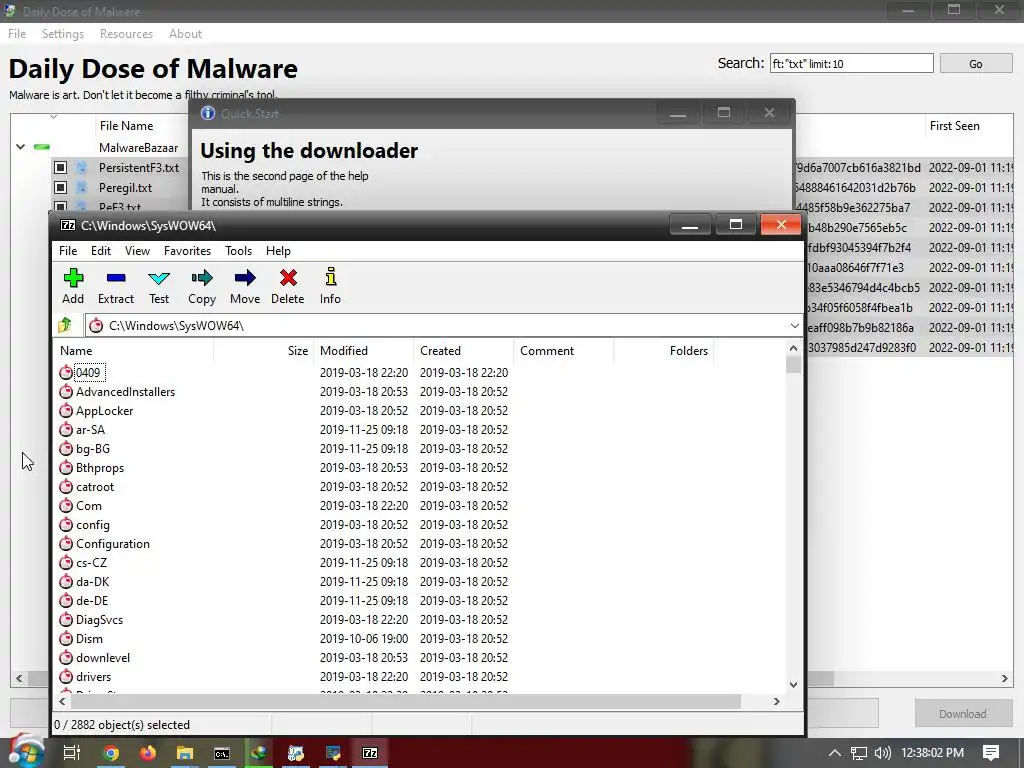Viewport: 1024px width, 768px height.
Task: Open Firefox from the taskbar
Action: (x=148, y=753)
